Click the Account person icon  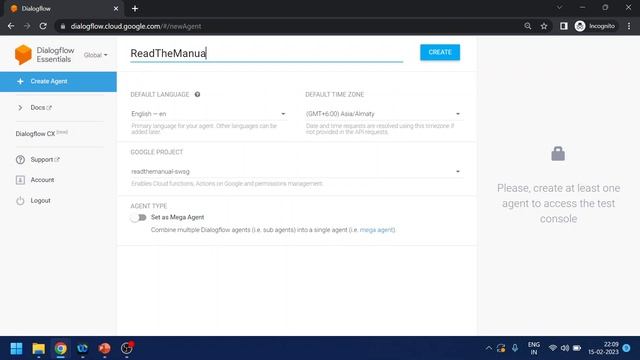20,180
